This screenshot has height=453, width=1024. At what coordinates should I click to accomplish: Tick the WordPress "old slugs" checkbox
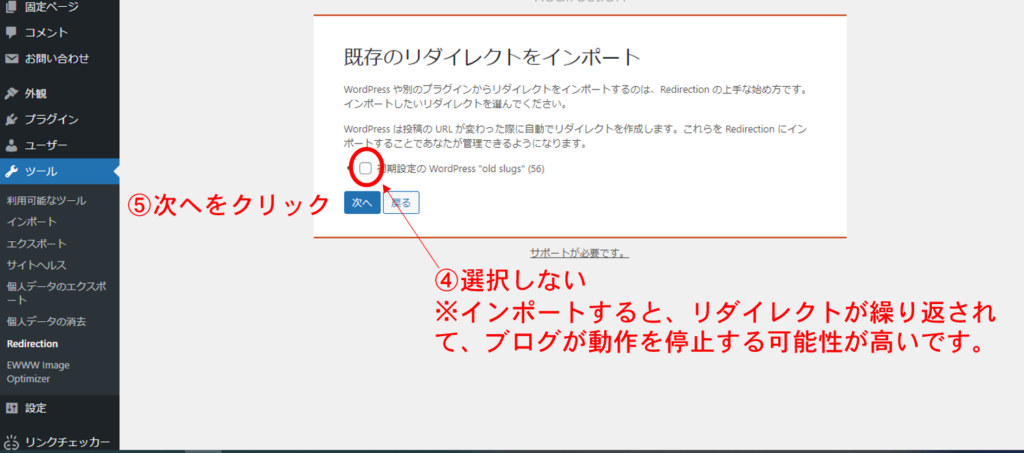point(365,168)
